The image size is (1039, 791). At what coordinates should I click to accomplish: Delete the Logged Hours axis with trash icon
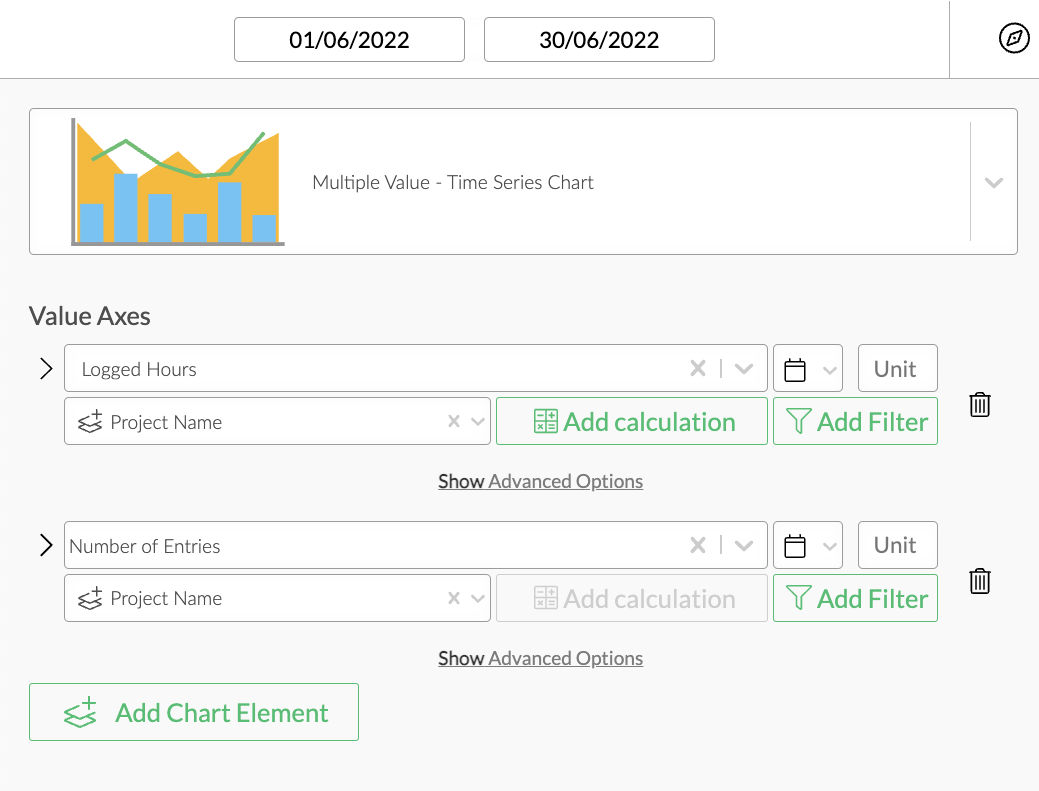coord(979,404)
